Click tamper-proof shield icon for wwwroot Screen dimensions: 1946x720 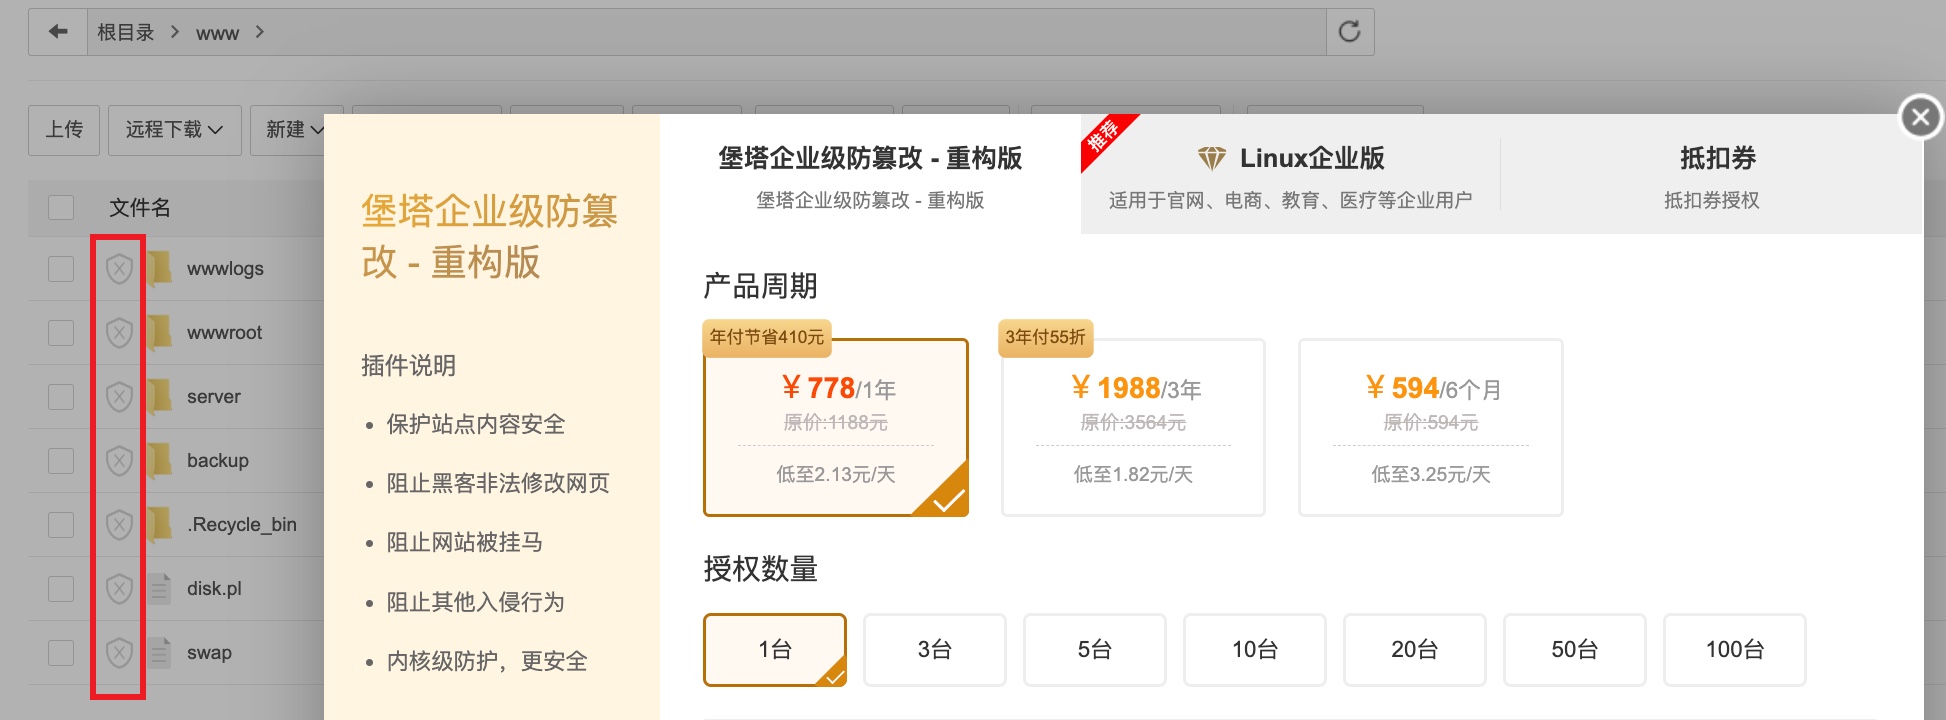tap(119, 332)
